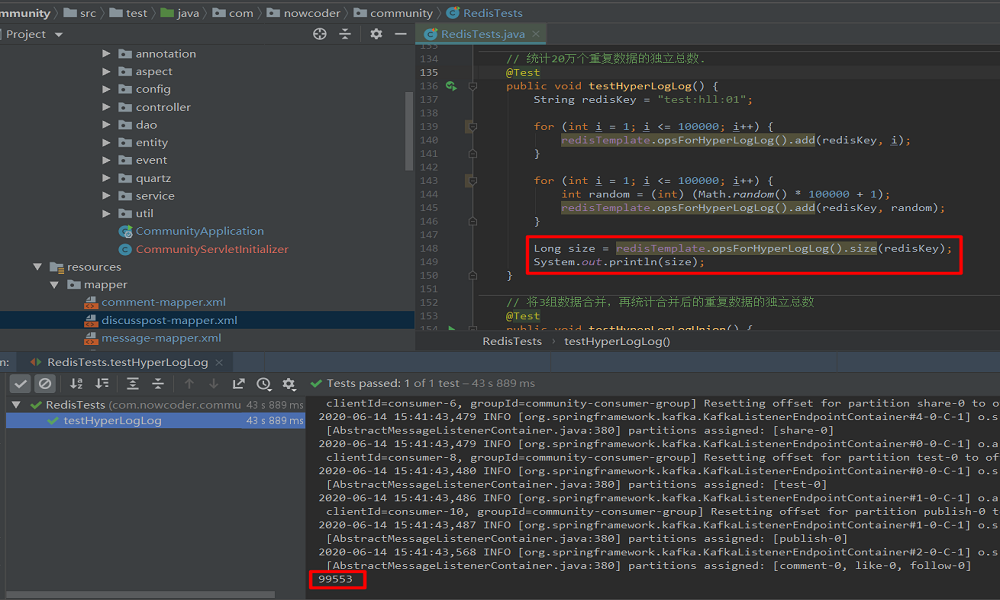Close the RedisTests.java editor tab
Image resolution: width=1000 pixels, height=600 pixels.
(x=536, y=34)
